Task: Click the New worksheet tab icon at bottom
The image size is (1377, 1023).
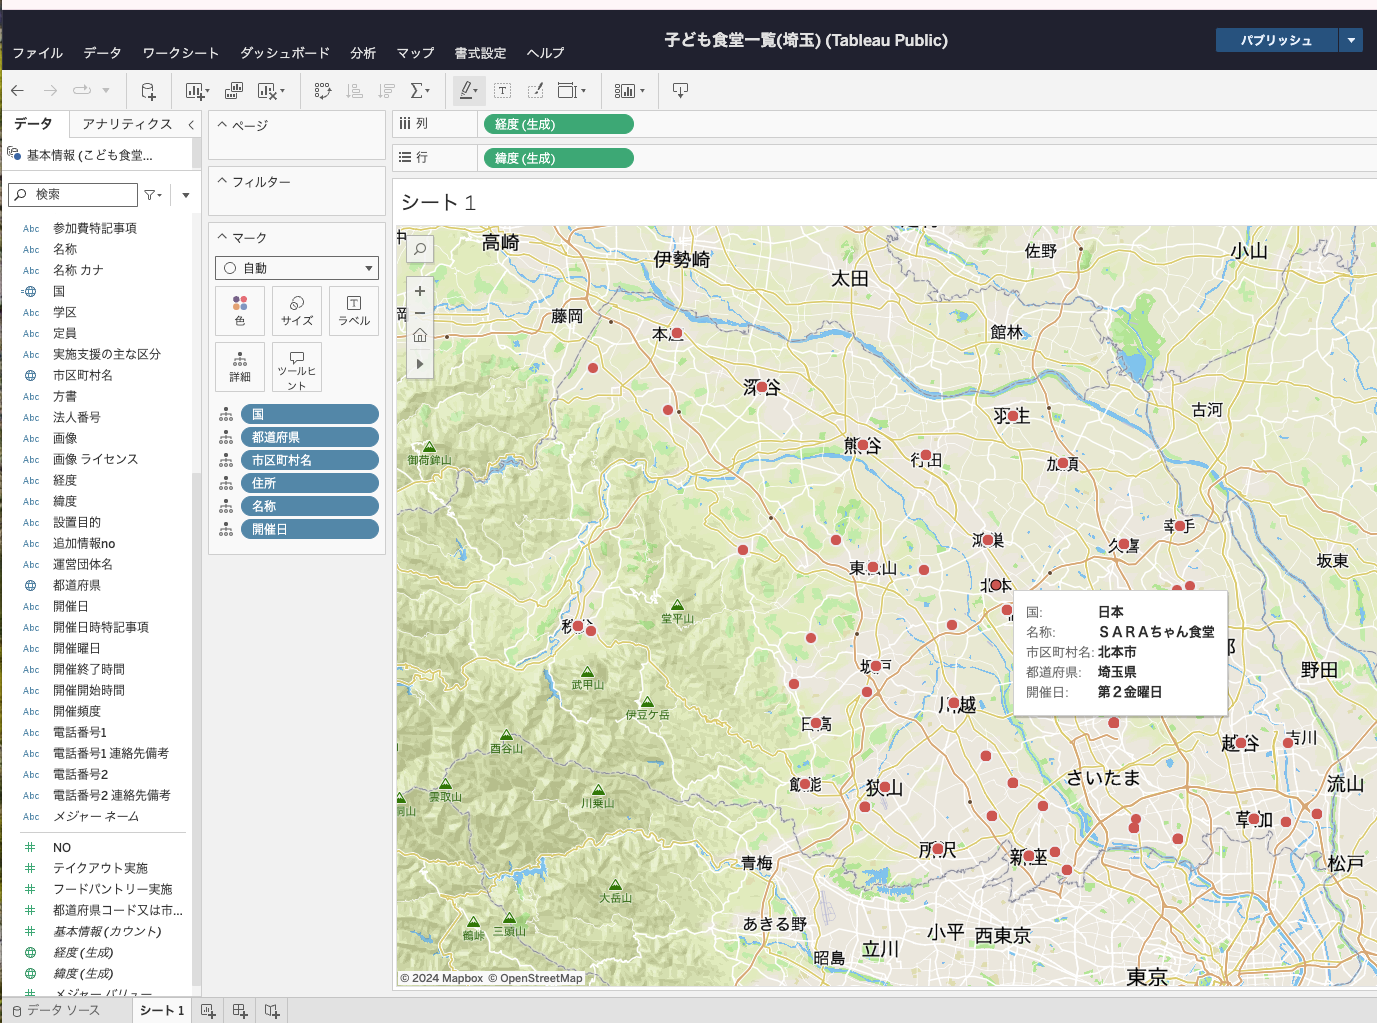Action: (208, 1011)
